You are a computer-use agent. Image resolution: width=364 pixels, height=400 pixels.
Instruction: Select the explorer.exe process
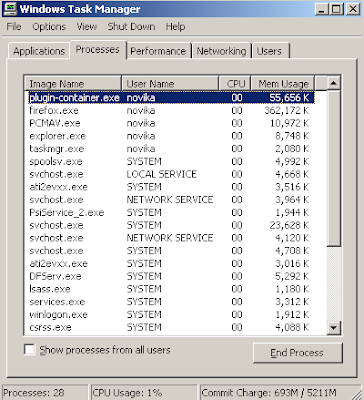(x=171, y=136)
